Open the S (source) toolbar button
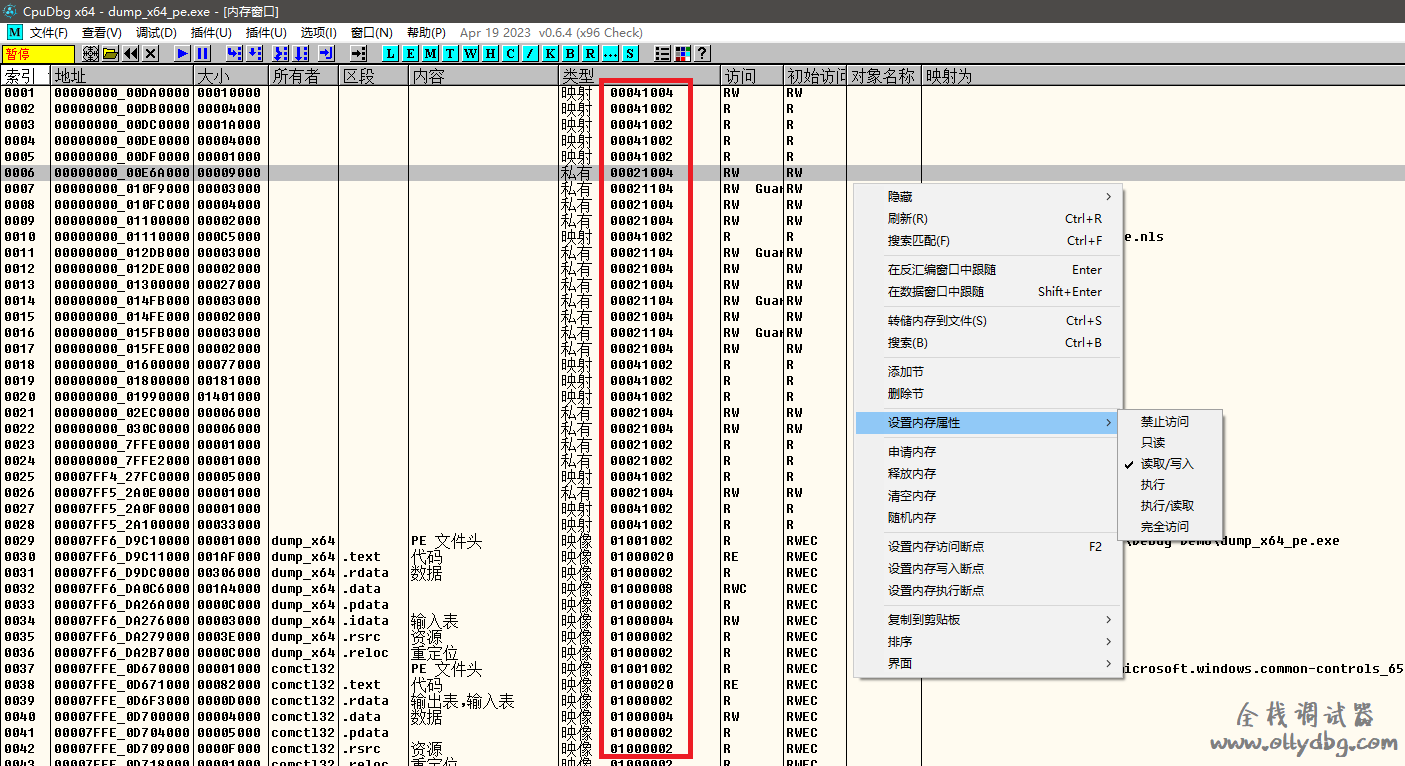1405x766 pixels. click(x=630, y=53)
